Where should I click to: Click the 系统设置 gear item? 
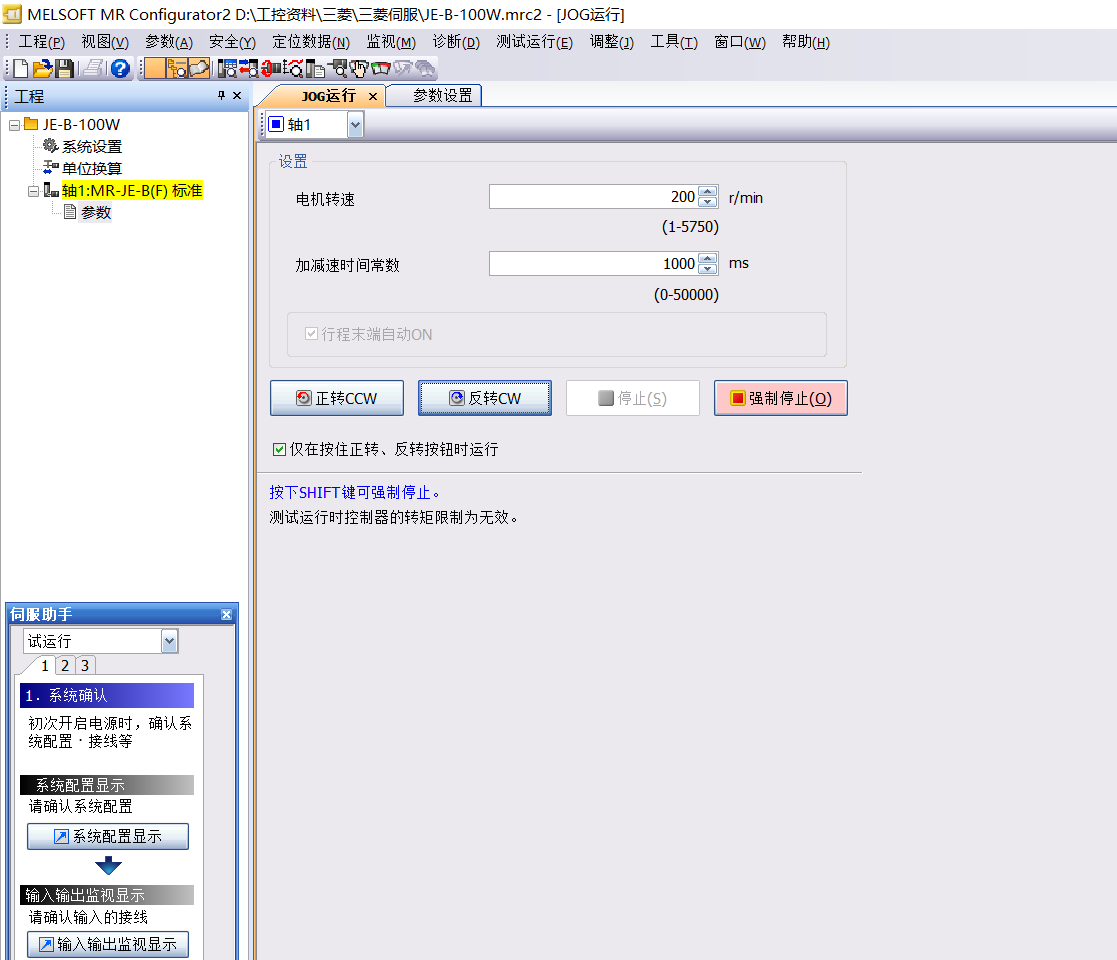91,147
